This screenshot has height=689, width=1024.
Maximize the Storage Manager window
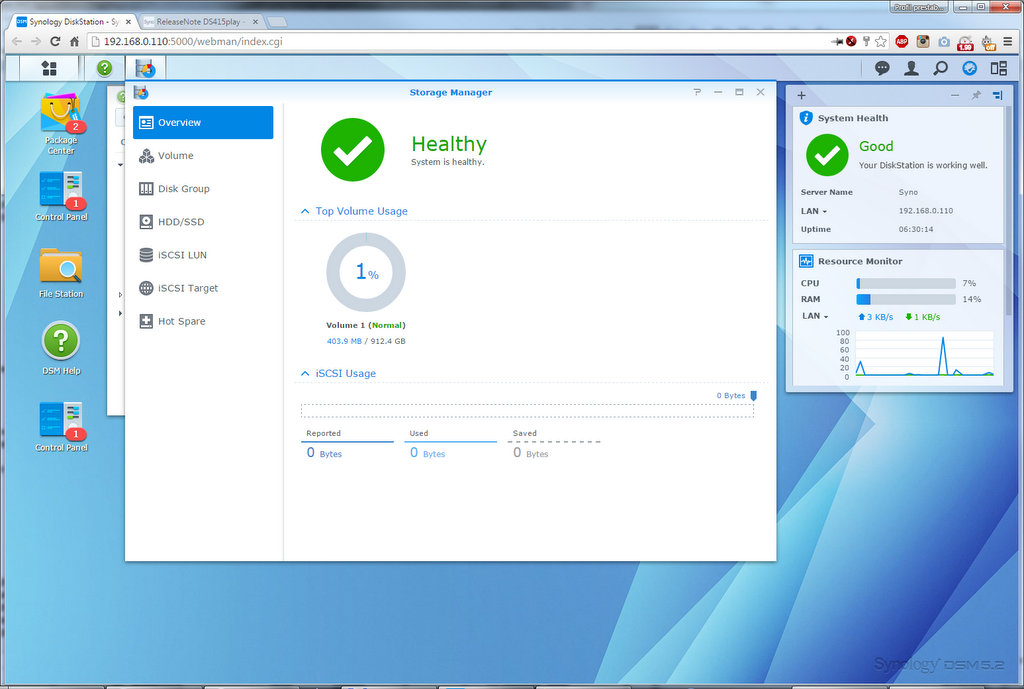tap(739, 92)
